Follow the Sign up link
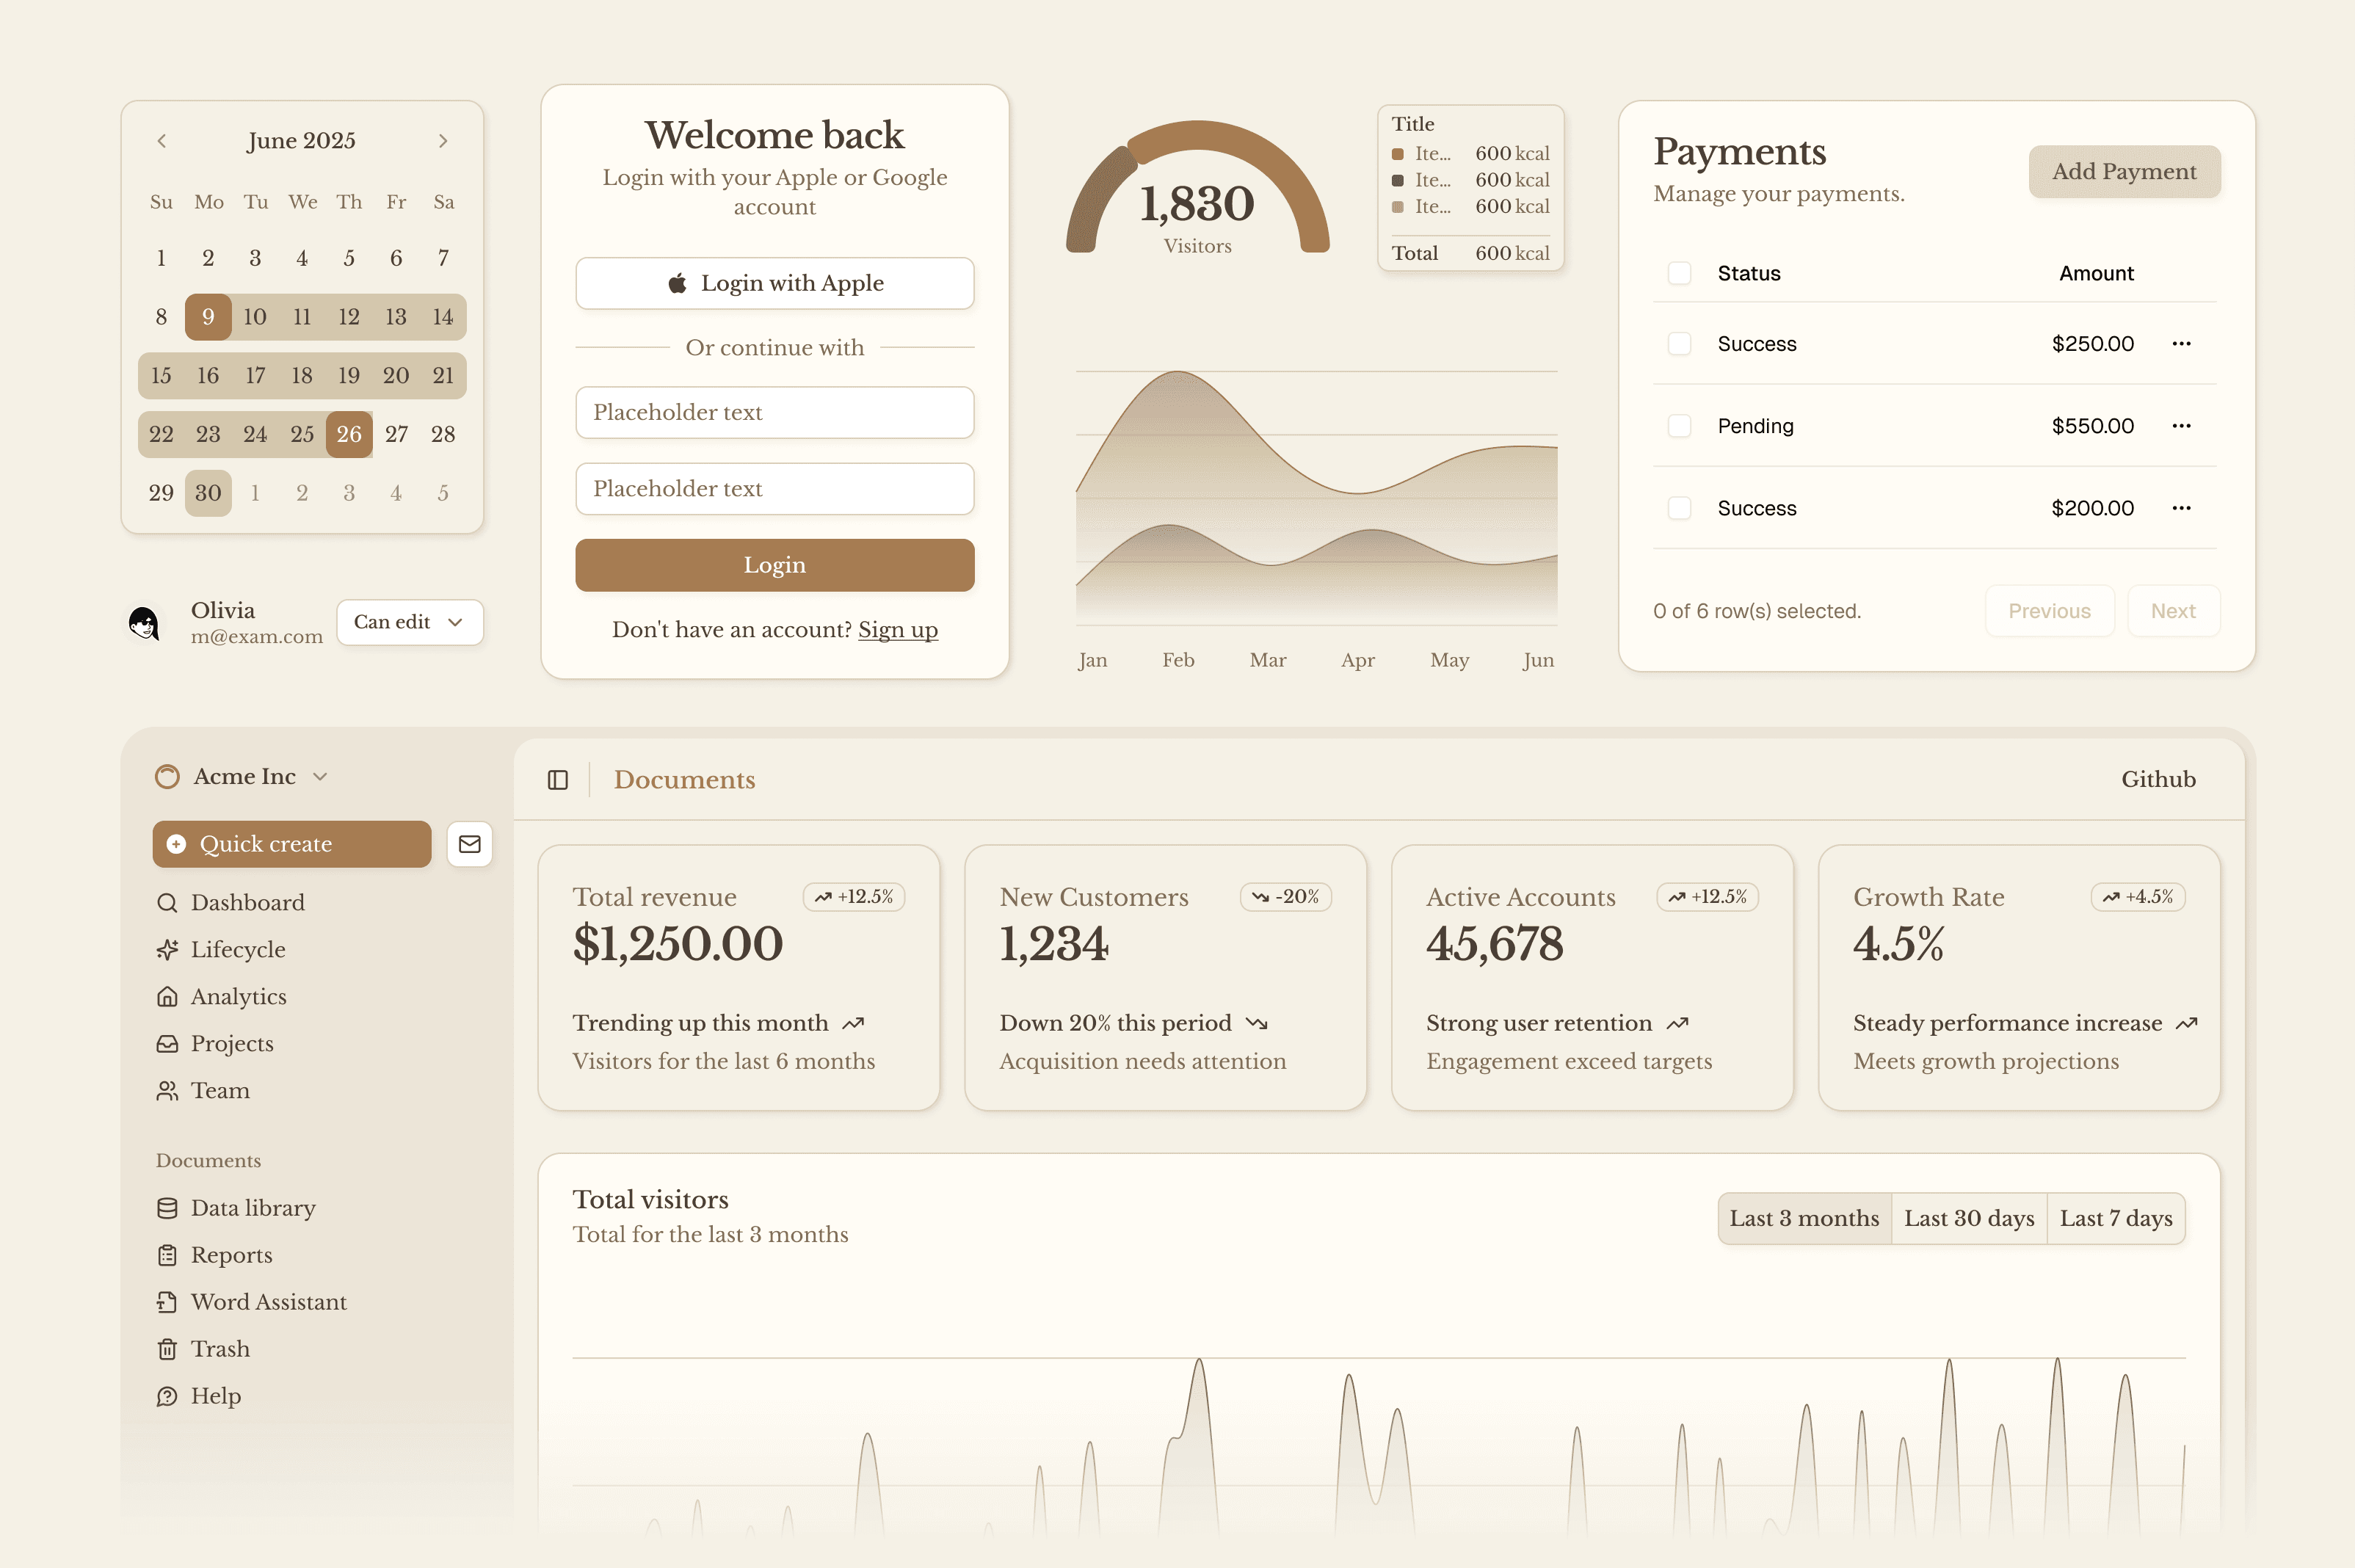 (897, 630)
